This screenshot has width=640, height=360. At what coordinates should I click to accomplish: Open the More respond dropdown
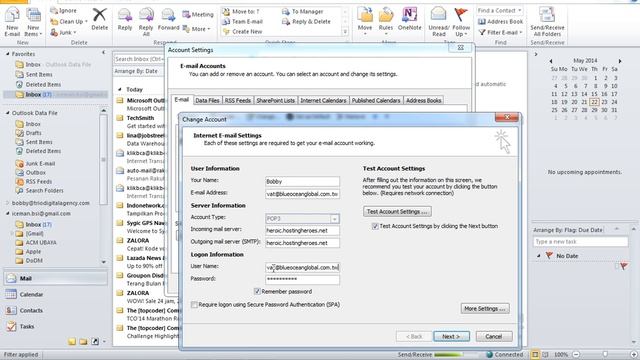tap(196, 29)
